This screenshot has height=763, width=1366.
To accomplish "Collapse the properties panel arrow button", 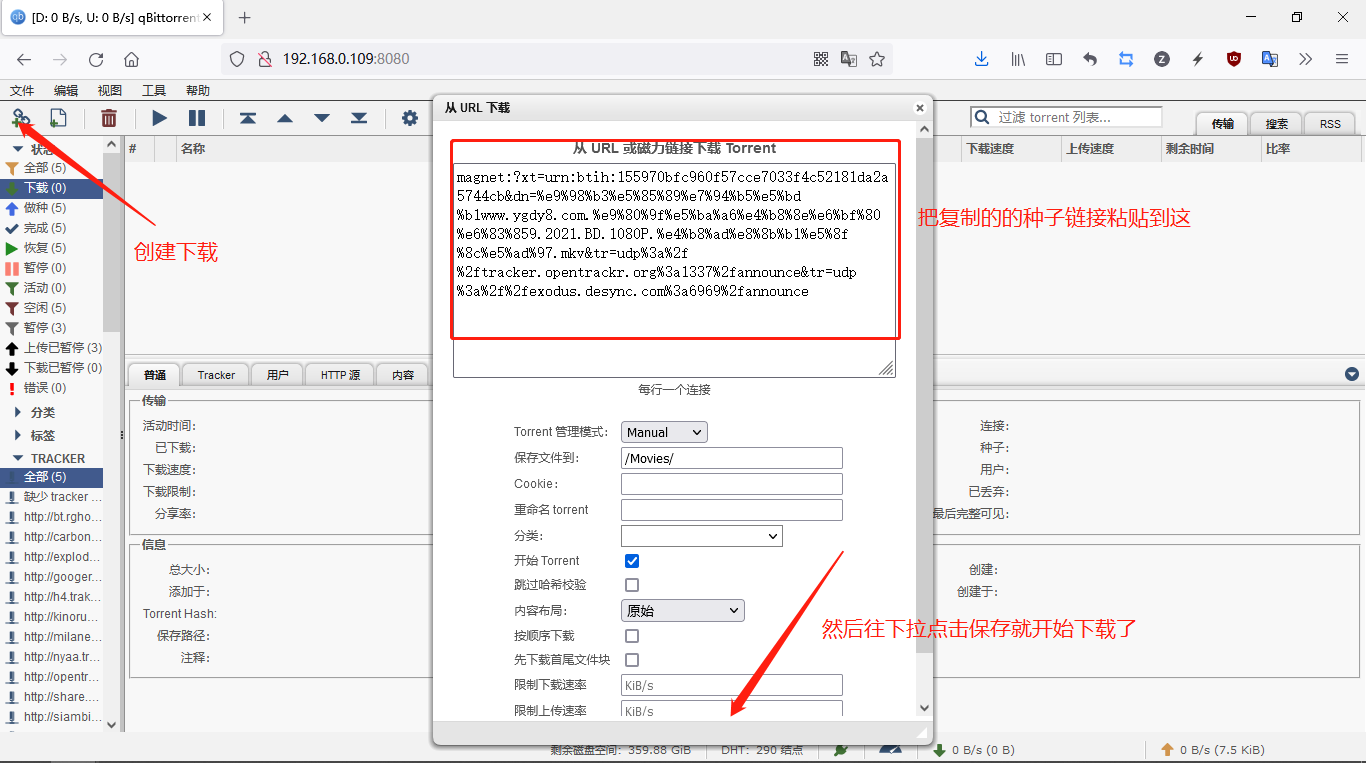I will tap(1352, 374).
